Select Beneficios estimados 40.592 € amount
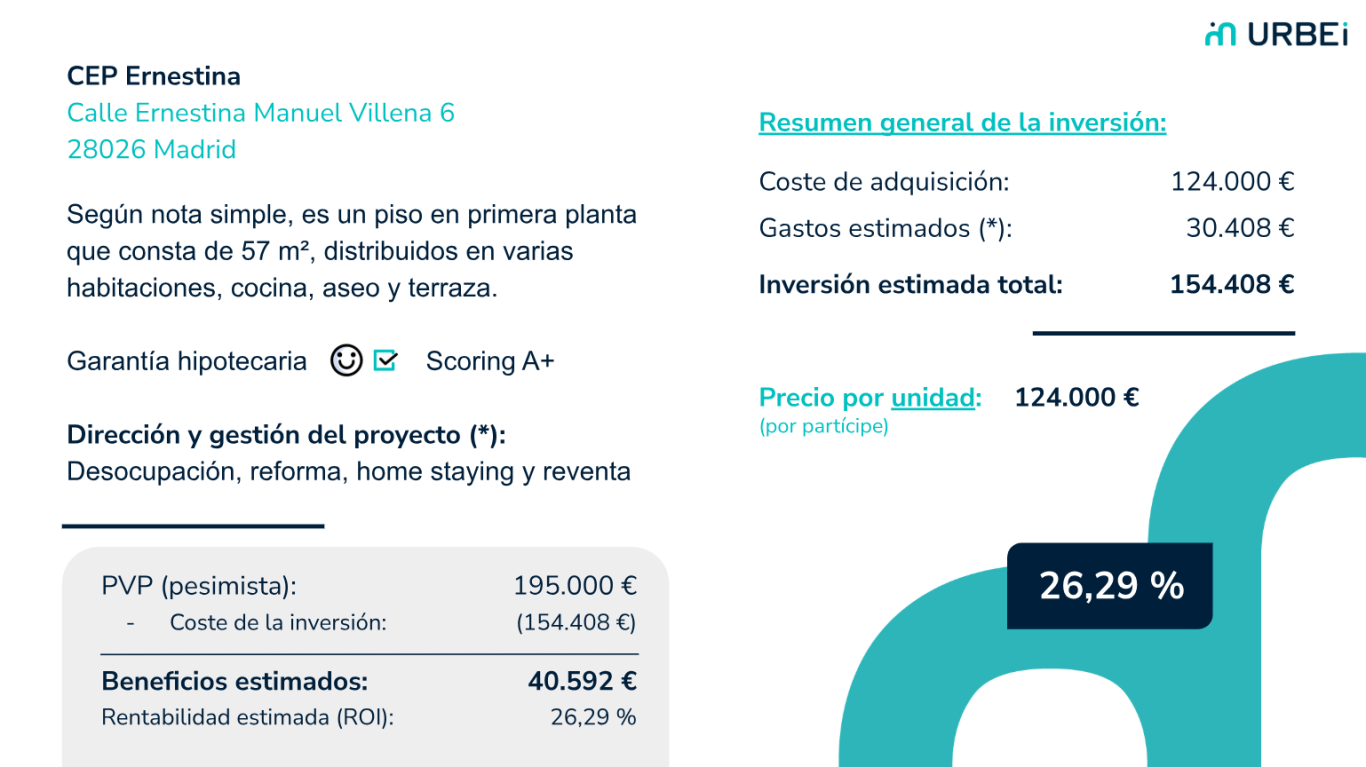The height and width of the screenshot is (767, 1366). tap(583, 682)
